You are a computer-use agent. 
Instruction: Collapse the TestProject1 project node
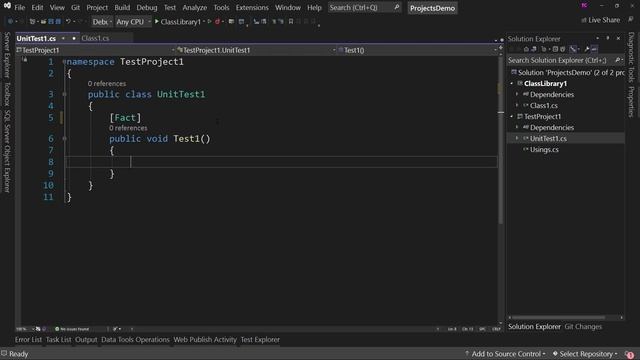[x=511, y=116]
